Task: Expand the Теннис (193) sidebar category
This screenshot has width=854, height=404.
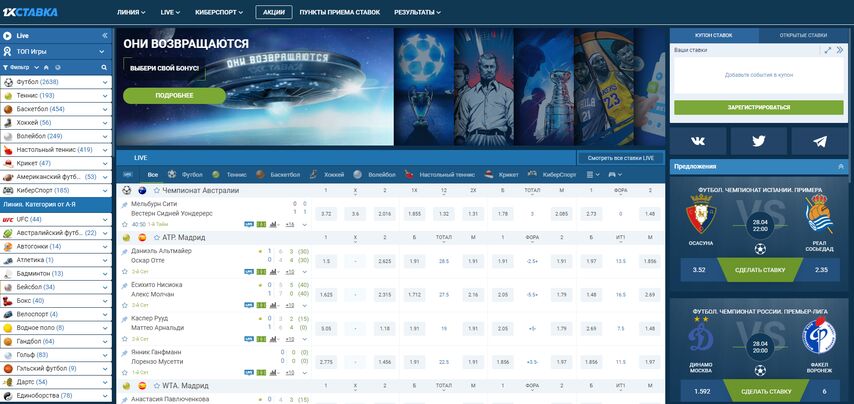Action: coord(105,96)
